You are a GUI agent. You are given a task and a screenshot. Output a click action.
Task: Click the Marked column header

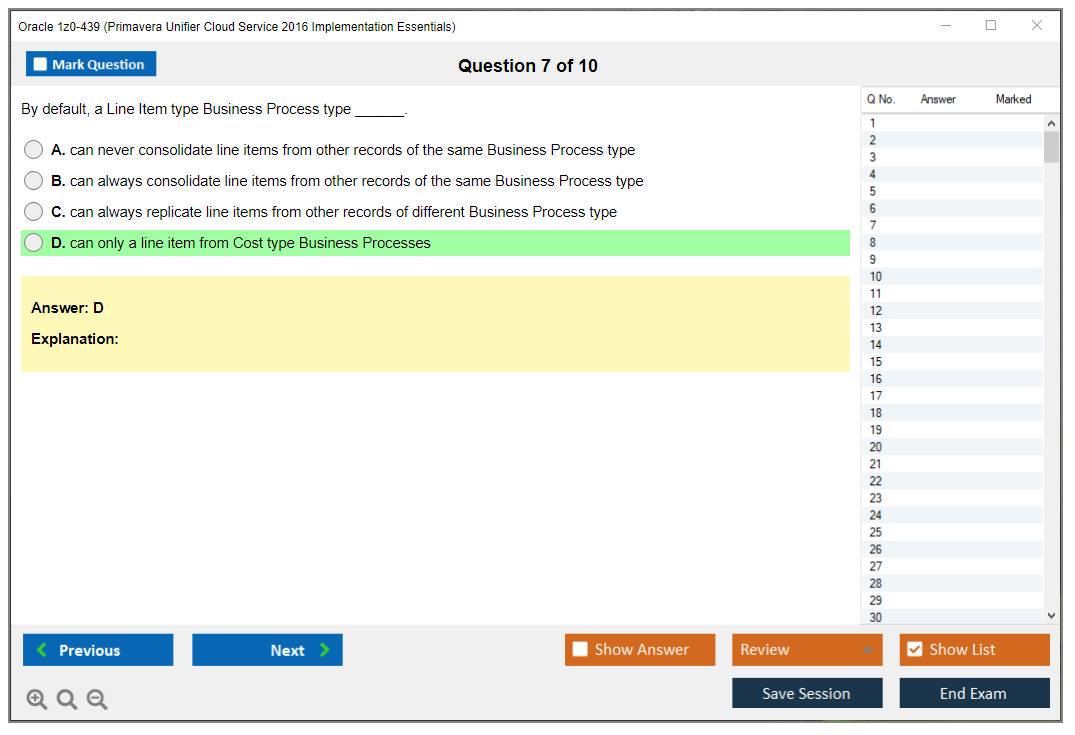click(1013, 99)
